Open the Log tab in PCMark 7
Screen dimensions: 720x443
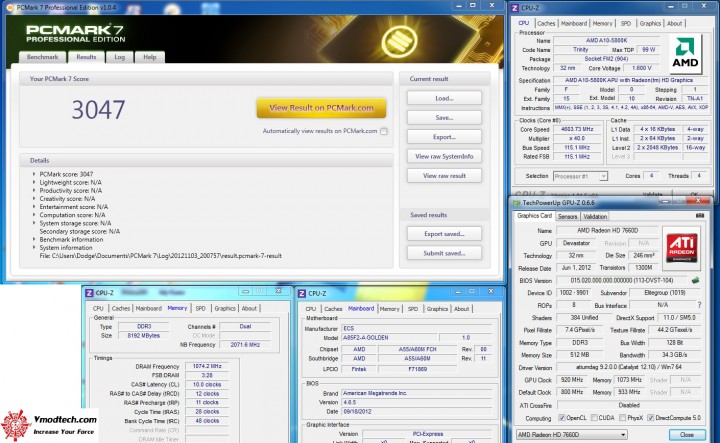tap(119, 57)
